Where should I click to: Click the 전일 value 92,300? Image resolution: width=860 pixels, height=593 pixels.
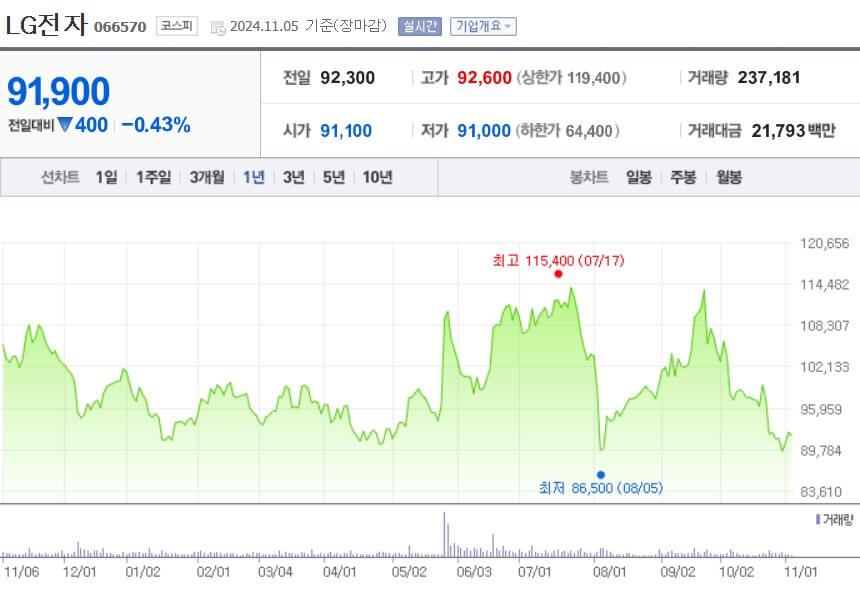[348, 78]
